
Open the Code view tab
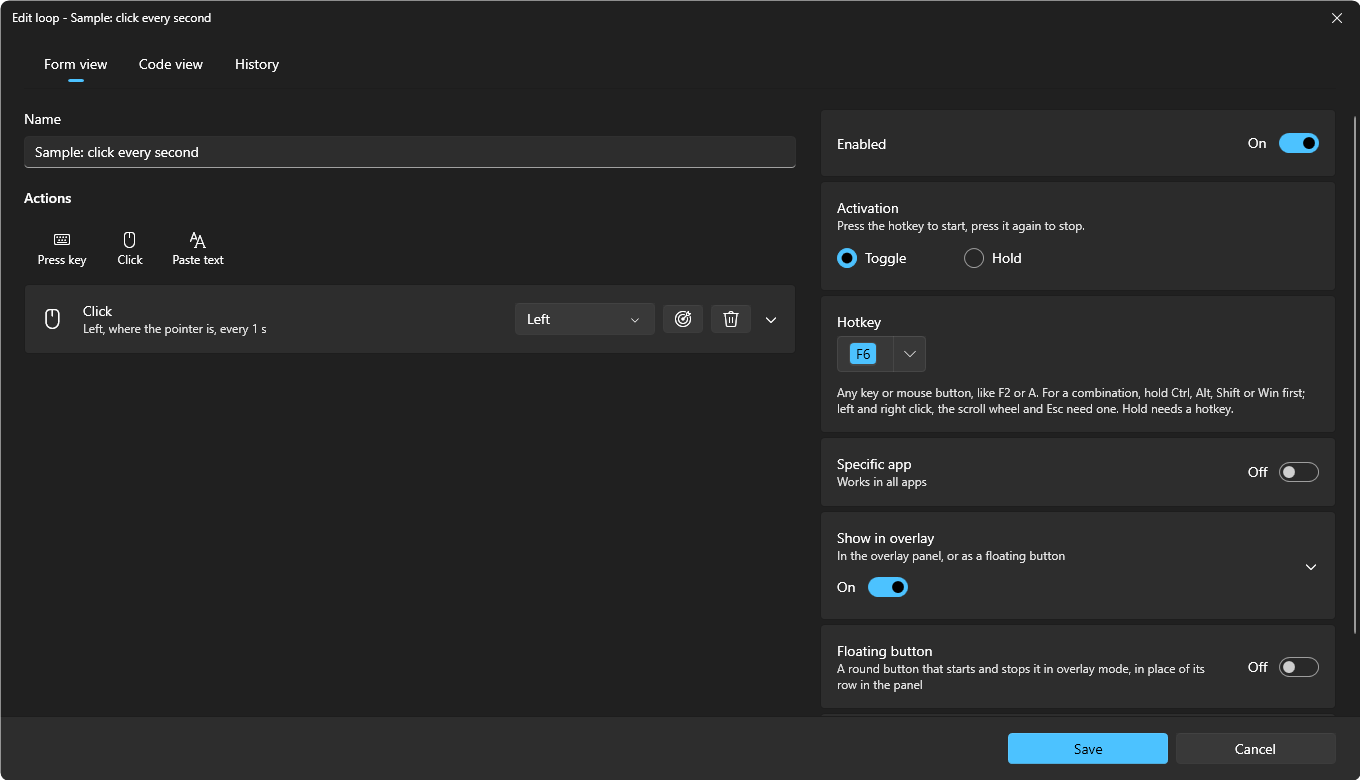[171, 64]
